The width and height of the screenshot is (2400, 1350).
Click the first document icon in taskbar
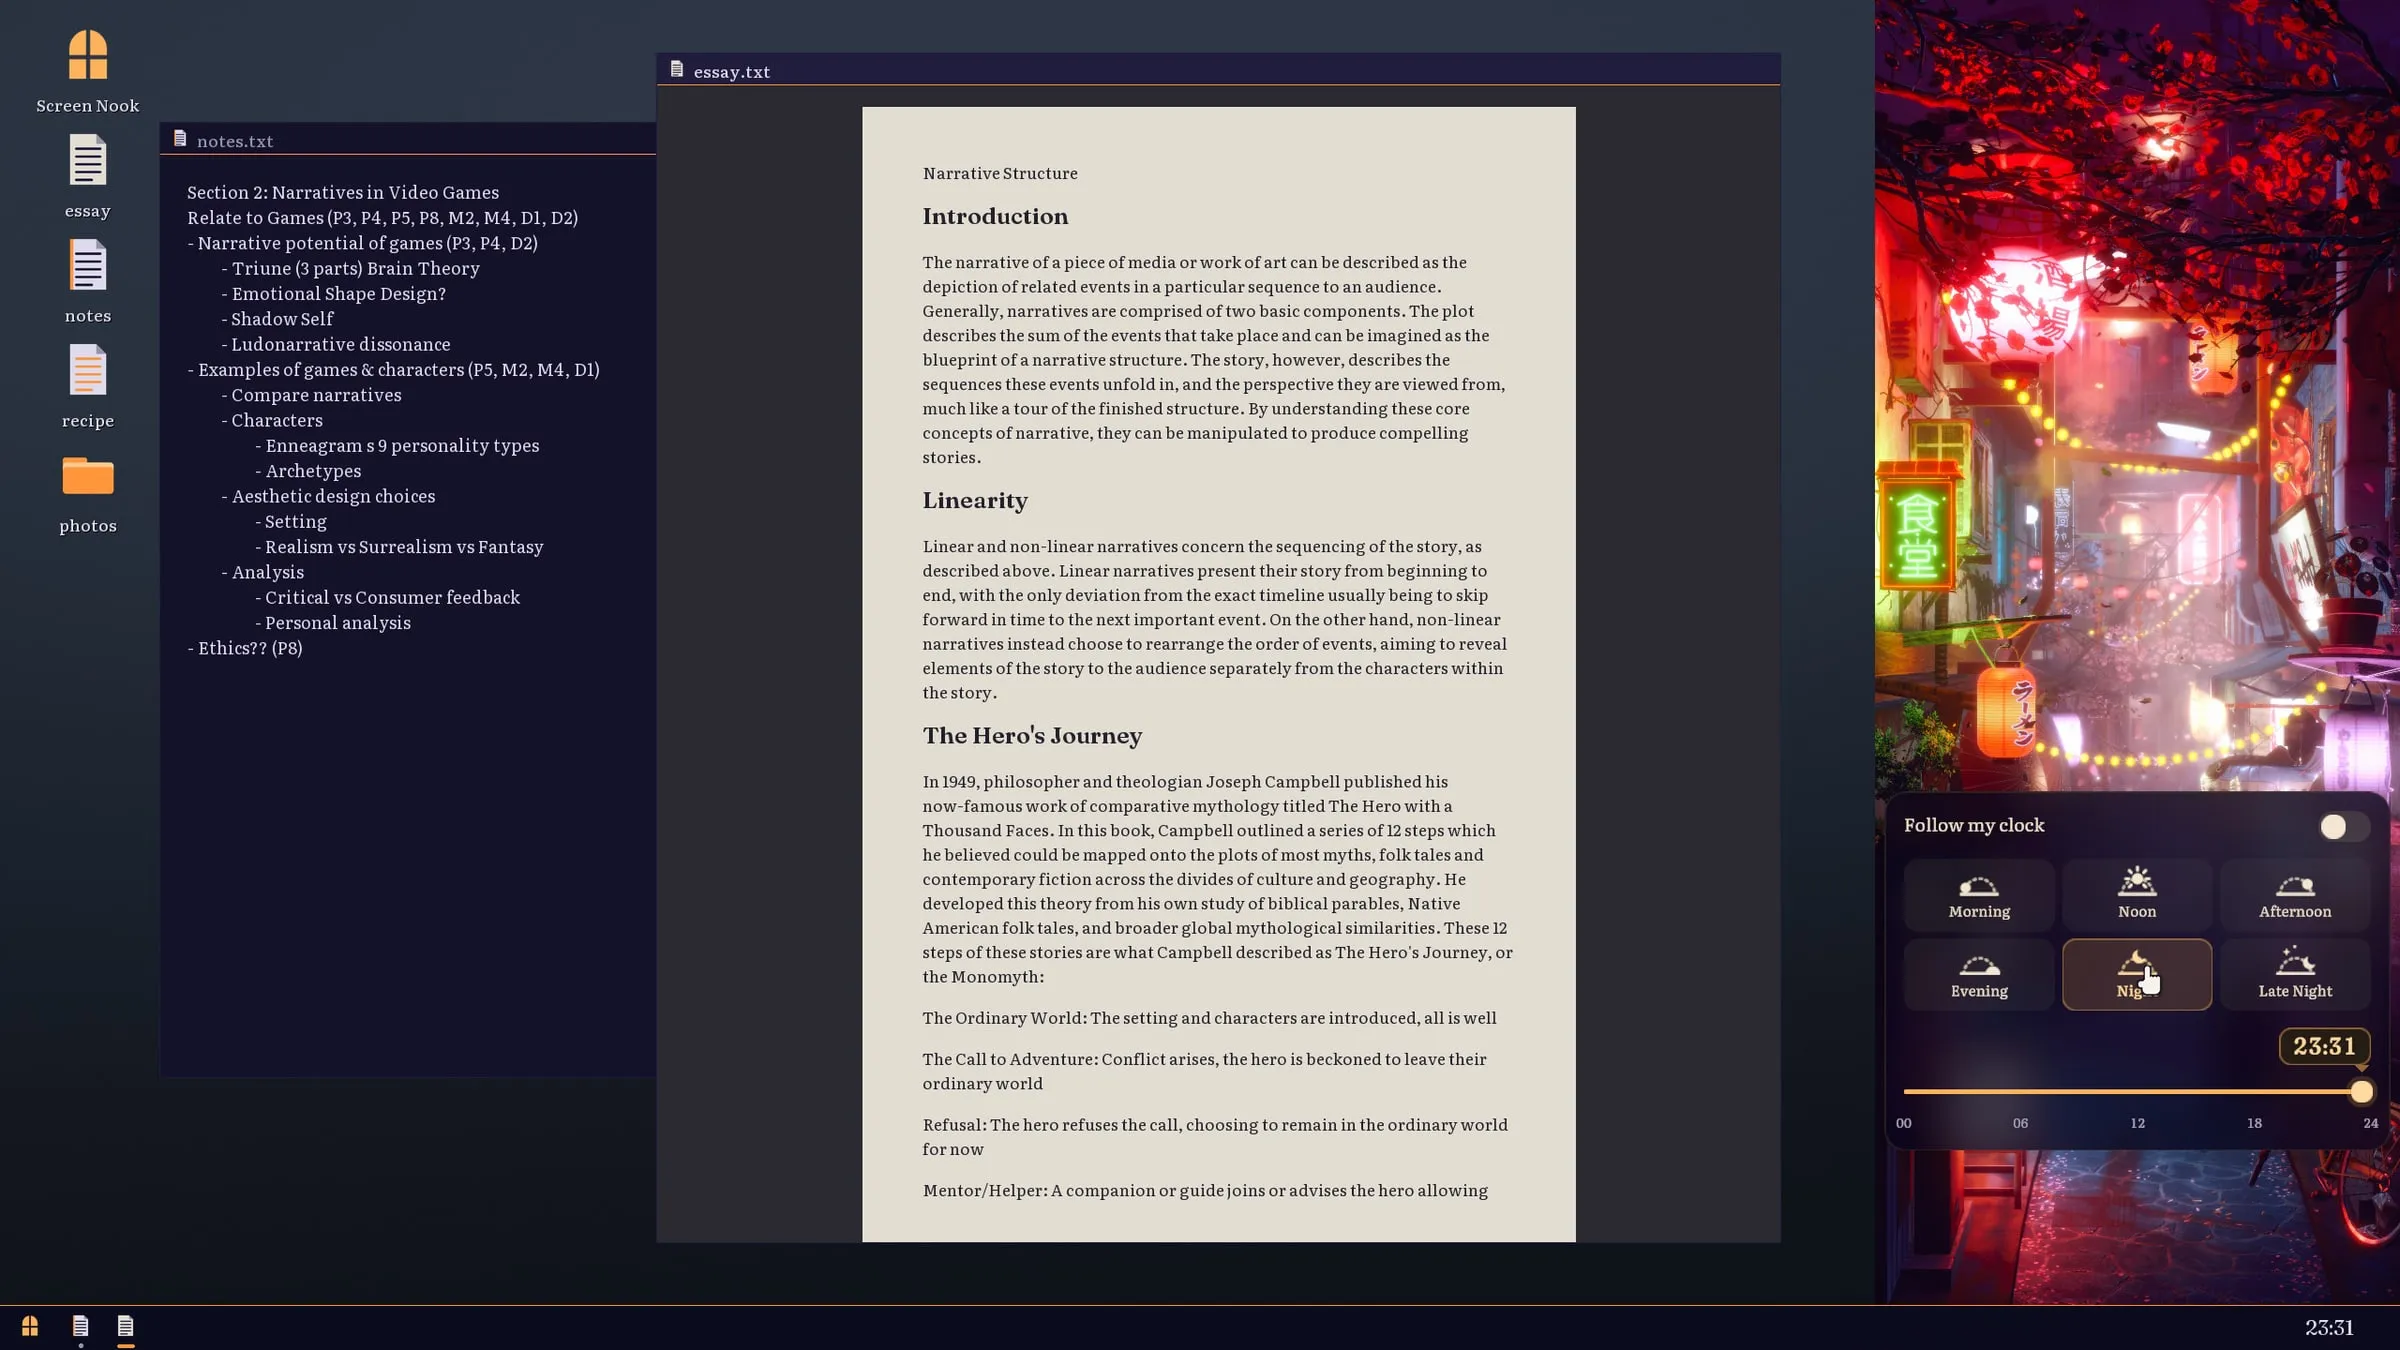pos(80,1326)
